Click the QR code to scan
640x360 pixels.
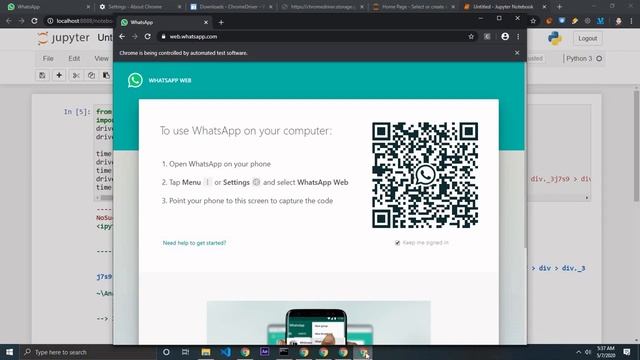coord(425,175)
